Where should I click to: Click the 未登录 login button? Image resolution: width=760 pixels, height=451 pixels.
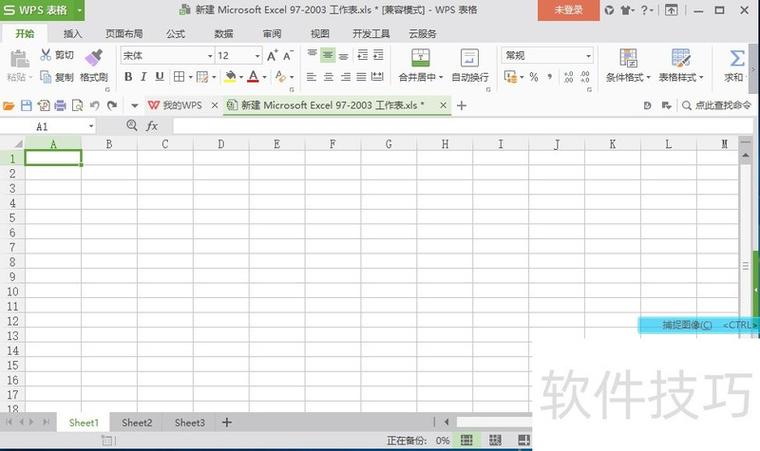tap(569, 10)
